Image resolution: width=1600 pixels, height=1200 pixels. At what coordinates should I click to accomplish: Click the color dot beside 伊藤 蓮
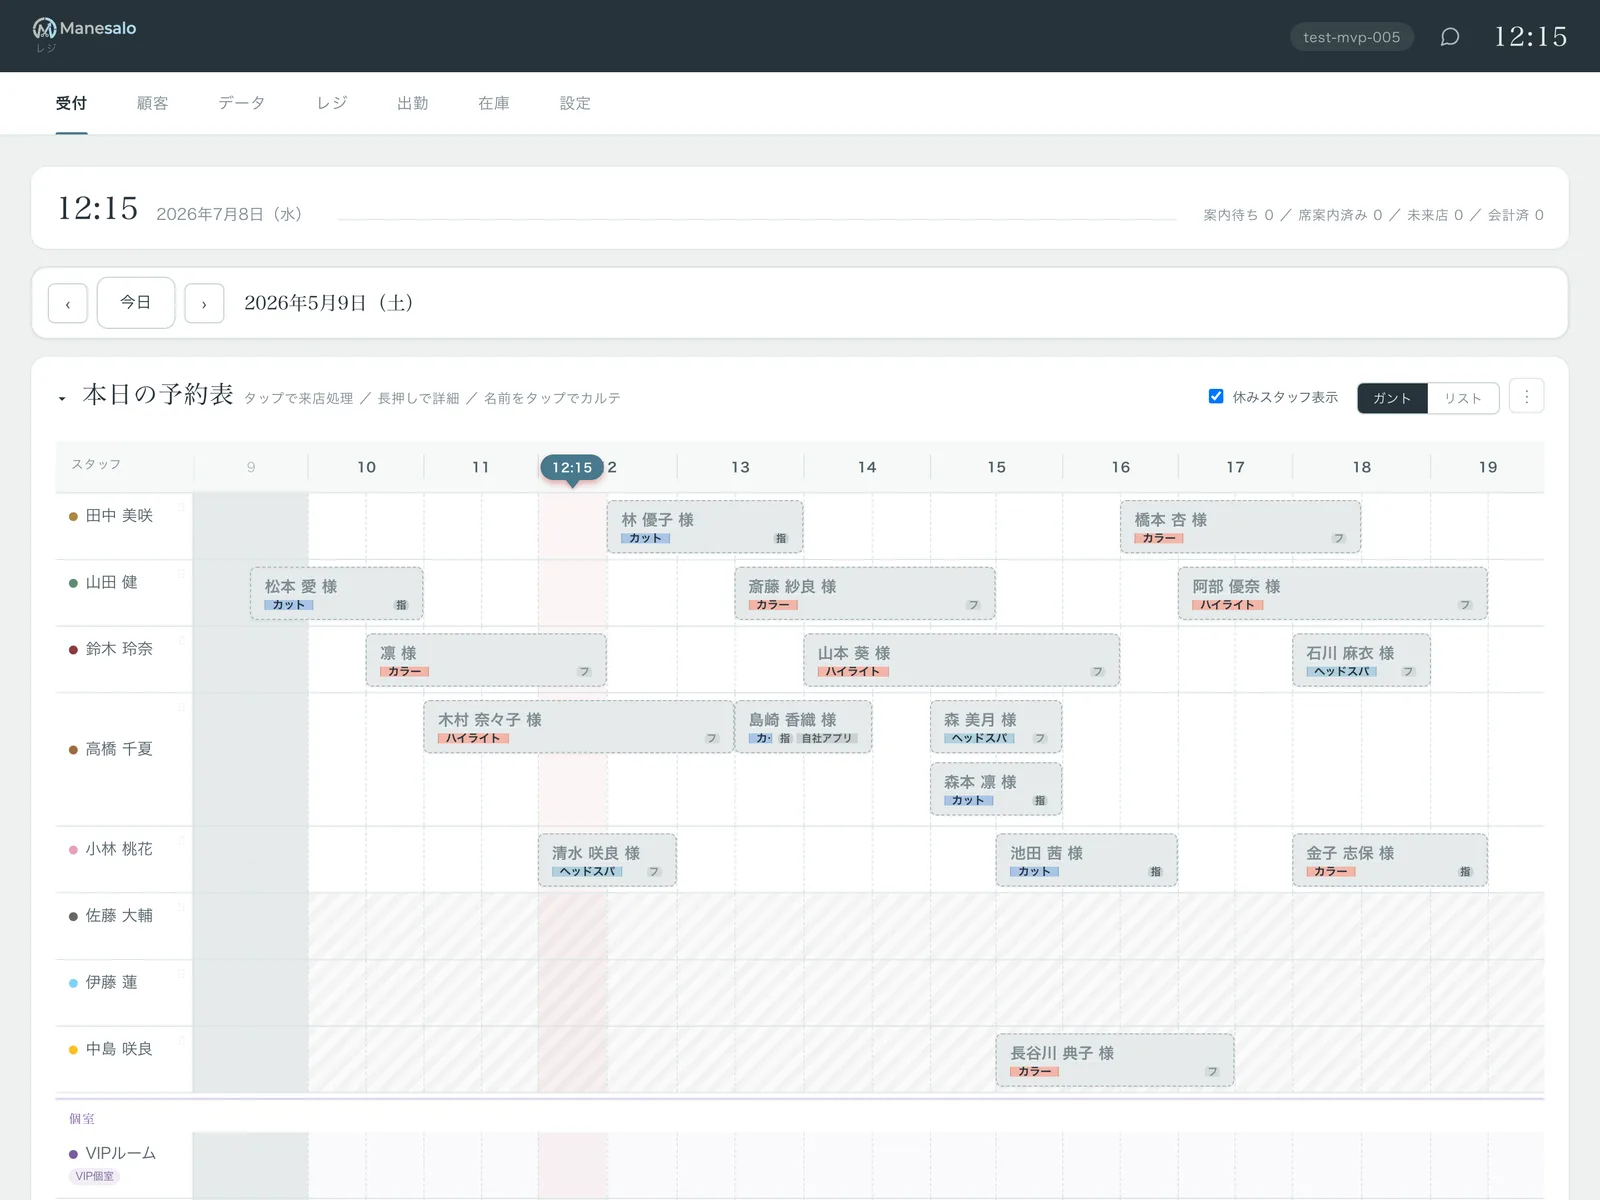(73, 983)
